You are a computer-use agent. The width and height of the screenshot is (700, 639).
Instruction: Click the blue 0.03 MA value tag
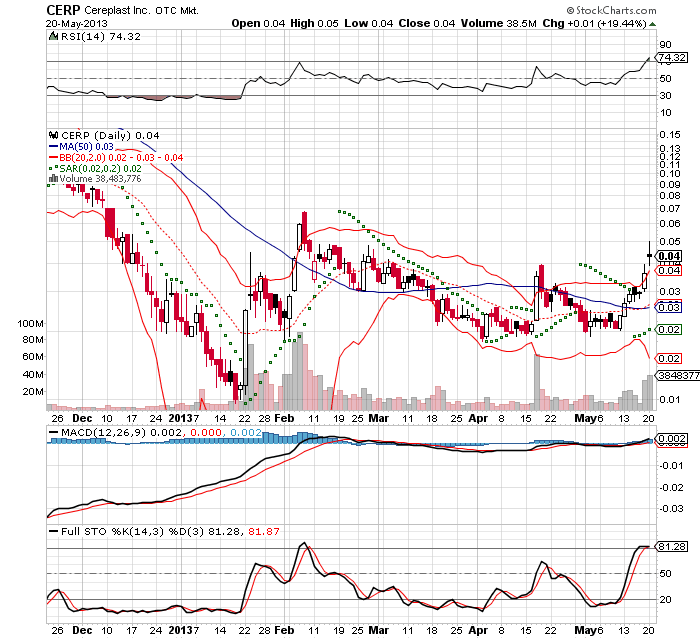click(x=669, y=307)
